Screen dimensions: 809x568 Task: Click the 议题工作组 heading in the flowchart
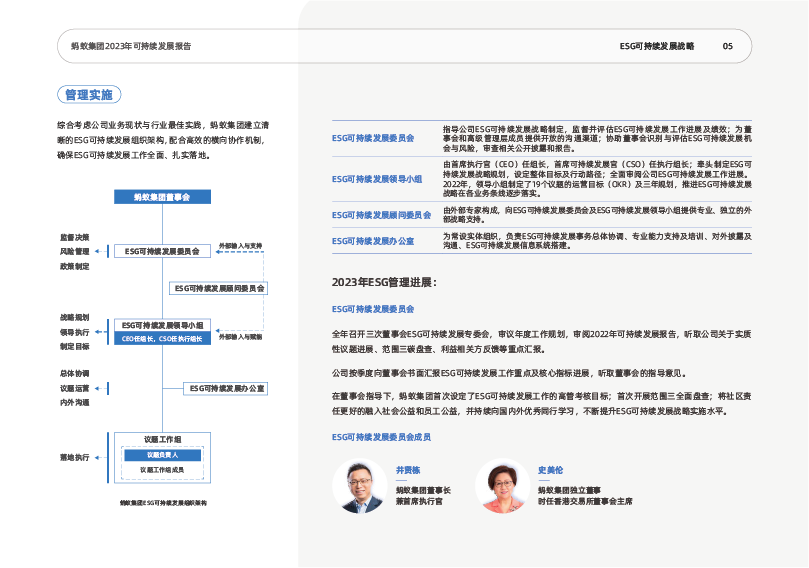coord(162,439)
